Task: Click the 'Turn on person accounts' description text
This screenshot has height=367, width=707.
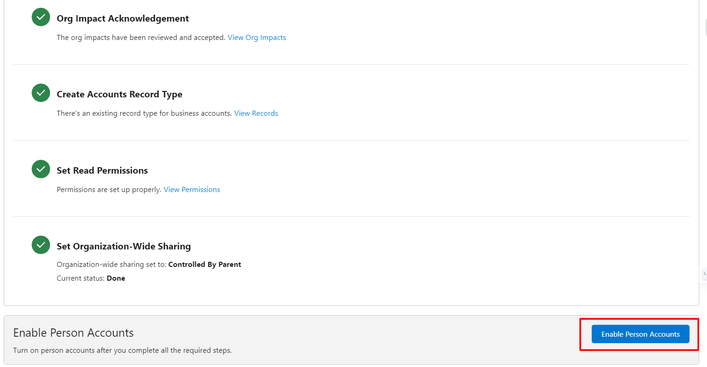Action: [122, 350]
